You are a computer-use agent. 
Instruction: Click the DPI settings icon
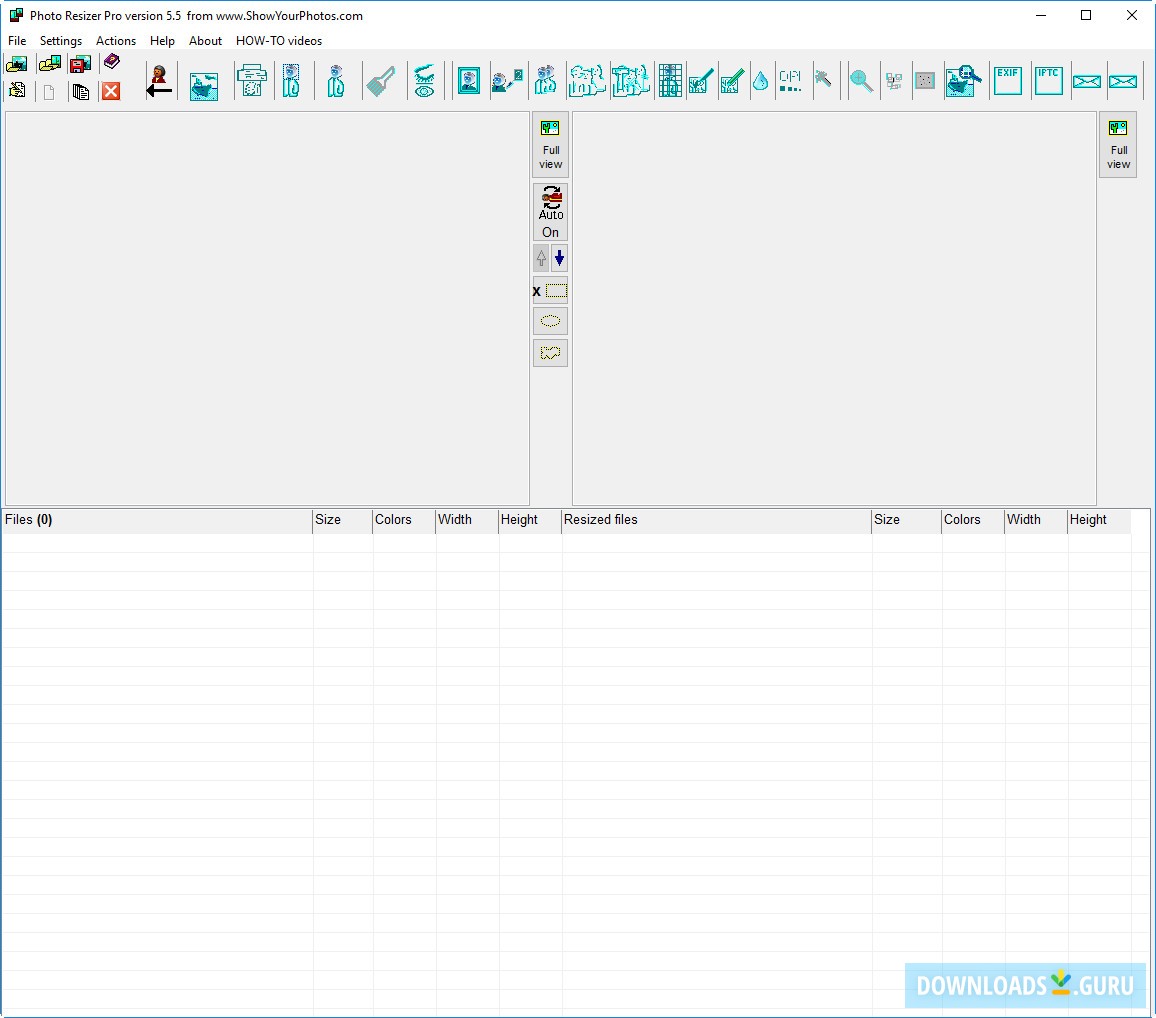point(790,81)
